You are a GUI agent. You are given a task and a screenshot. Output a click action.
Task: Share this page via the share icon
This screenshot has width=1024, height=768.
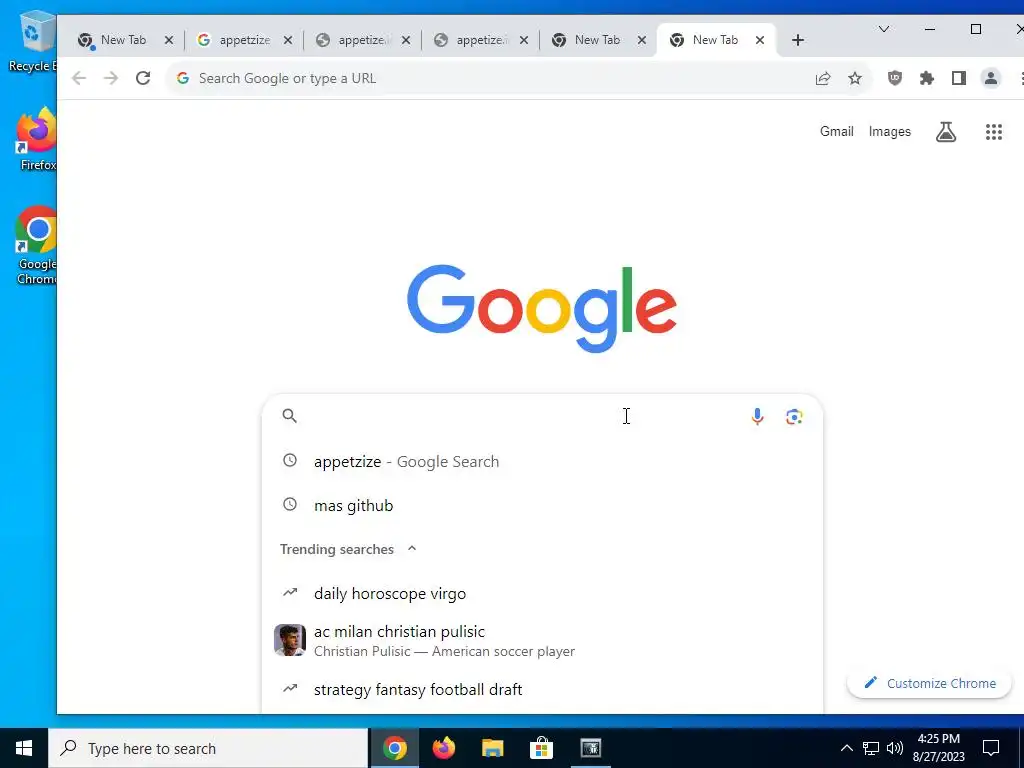click(823, 78)
